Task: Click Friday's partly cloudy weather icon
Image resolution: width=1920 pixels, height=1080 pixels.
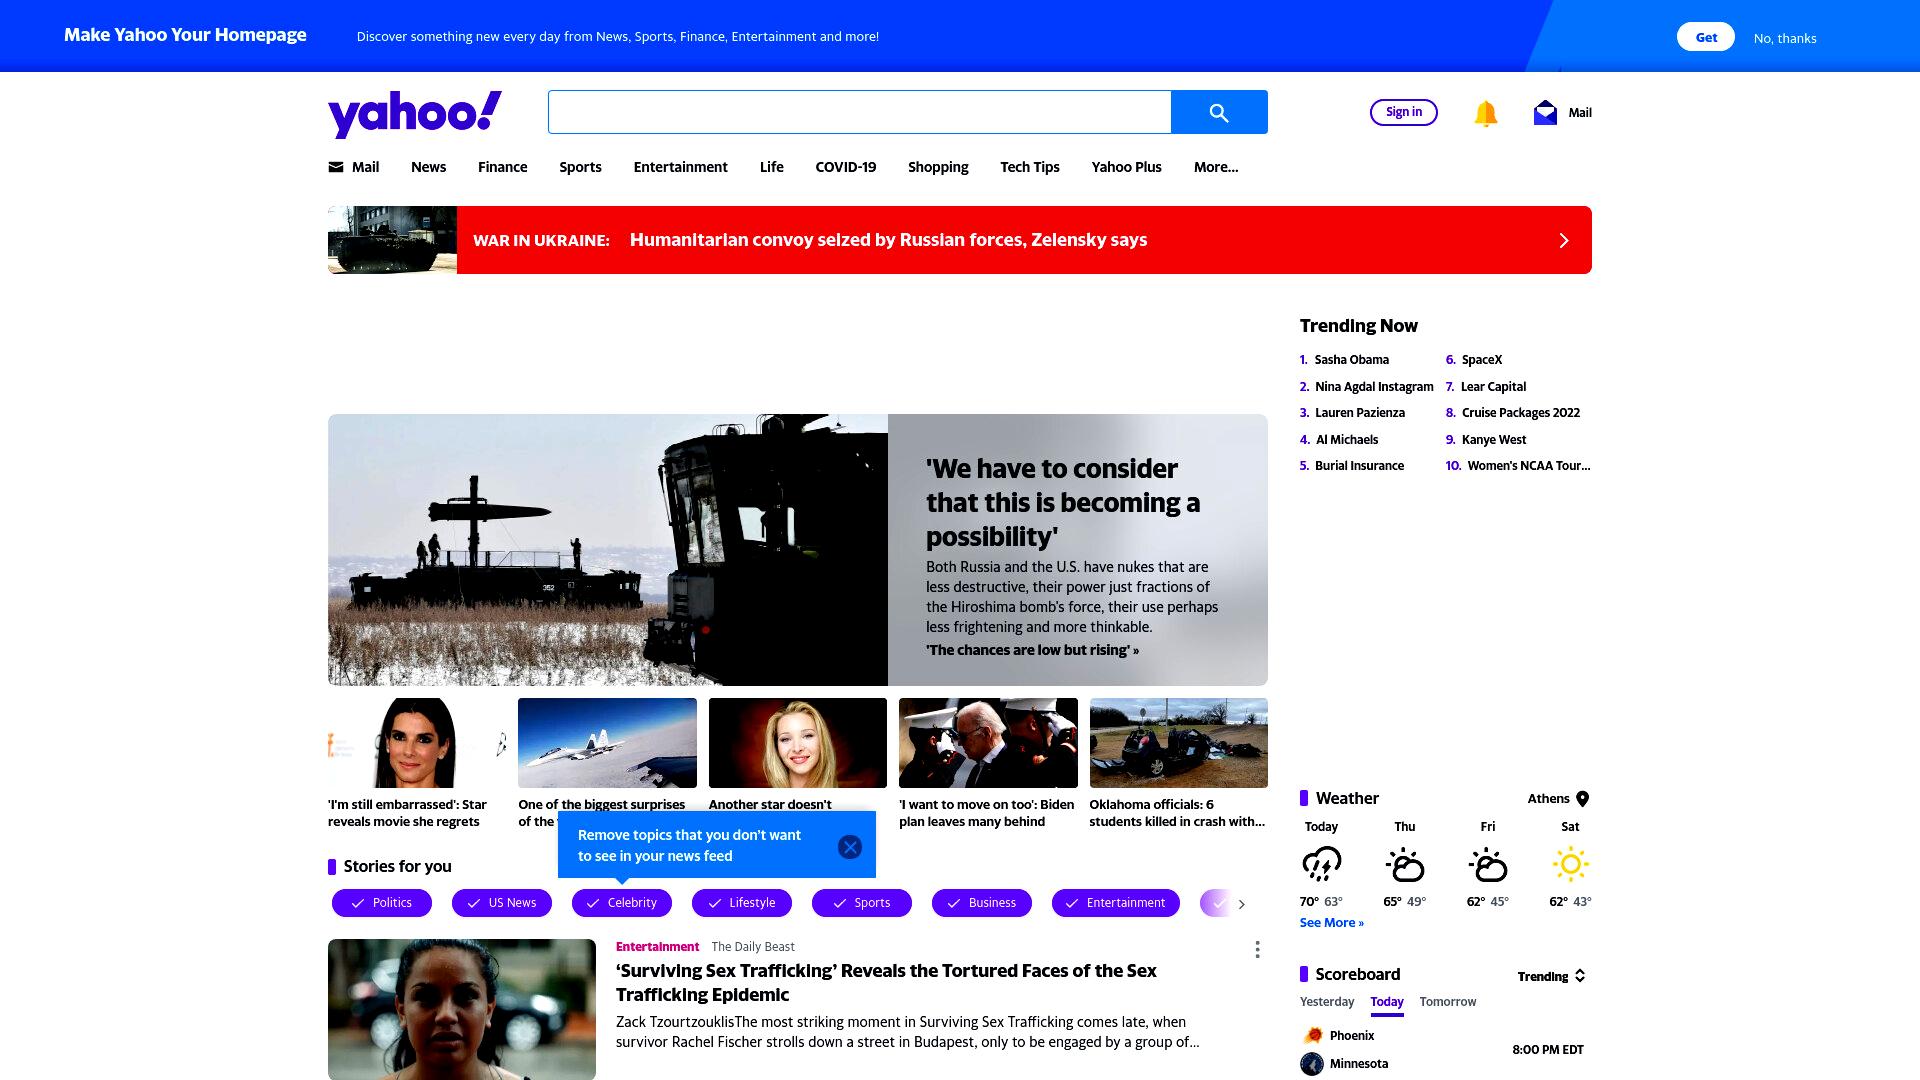Action: tap(1488, 864)
